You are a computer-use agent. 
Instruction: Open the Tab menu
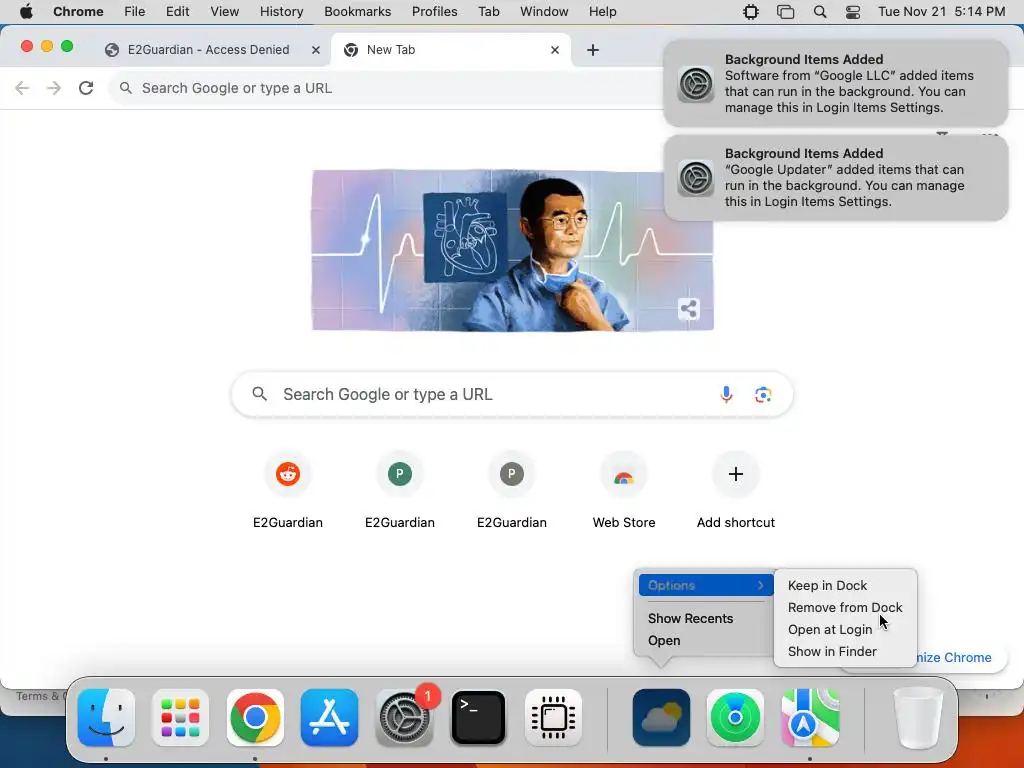488,12
